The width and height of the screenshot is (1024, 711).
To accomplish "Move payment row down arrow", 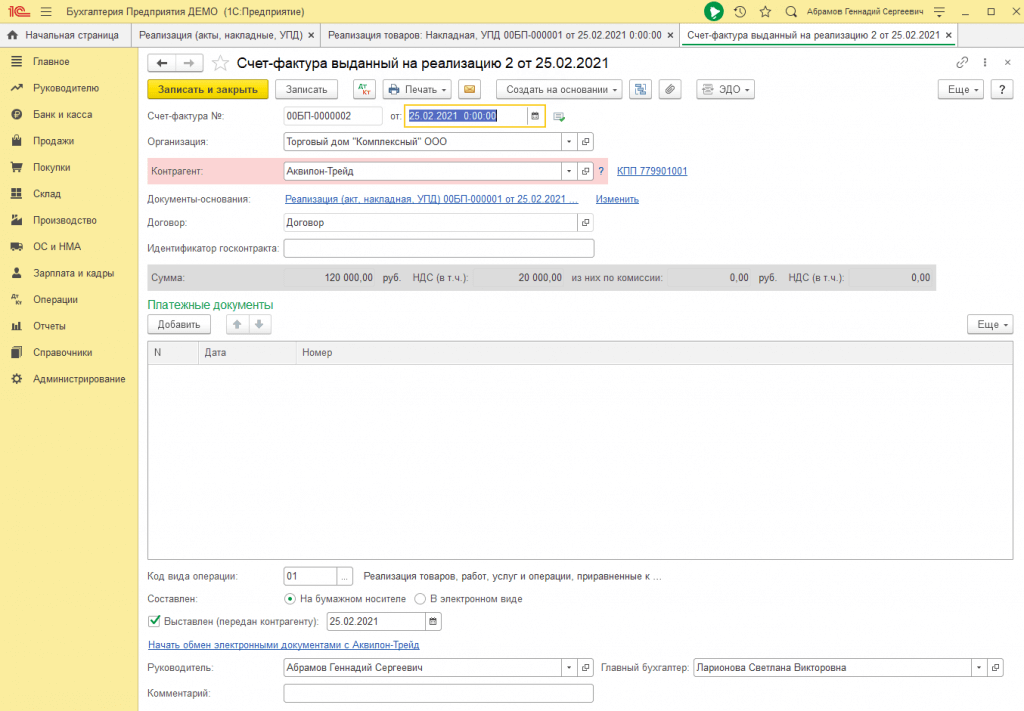I will [259, 324].
